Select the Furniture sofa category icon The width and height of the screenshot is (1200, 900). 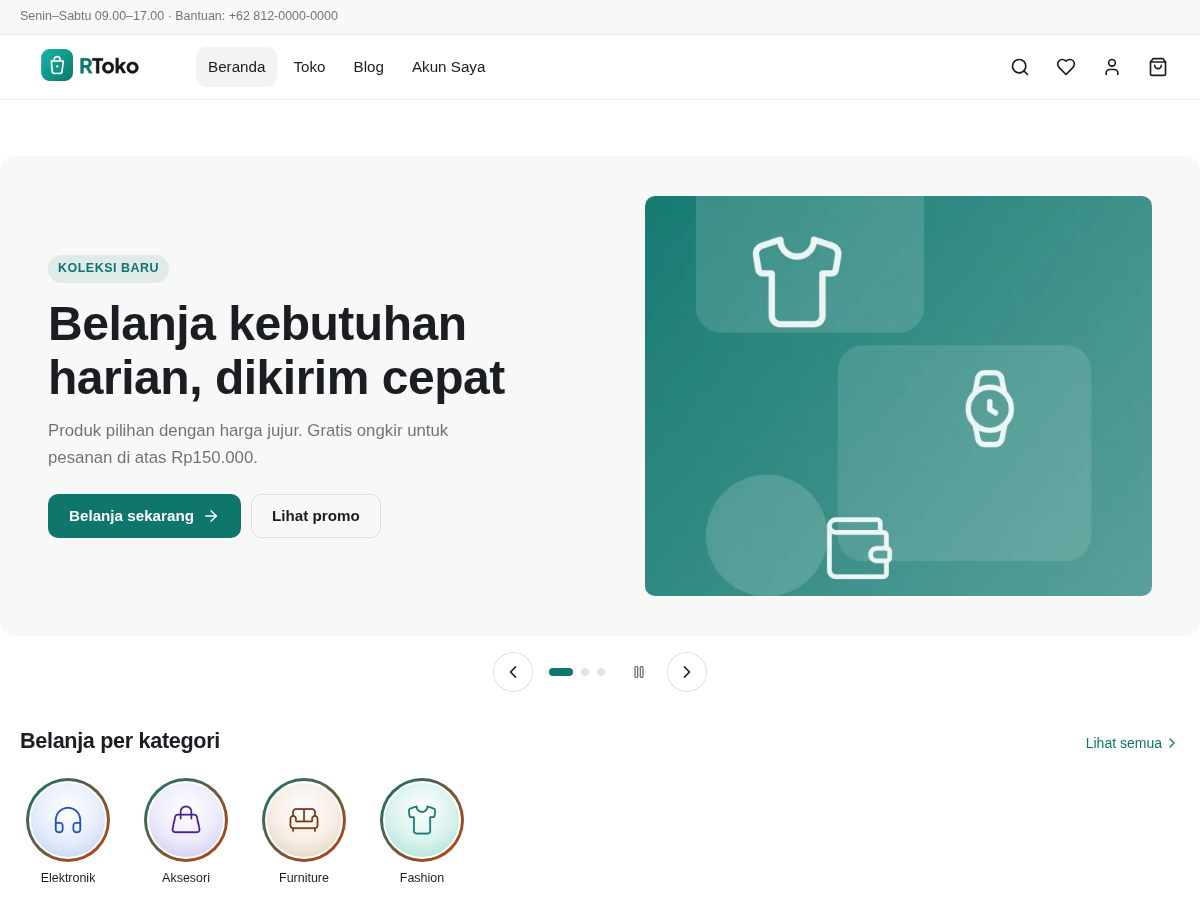[304, 820]
